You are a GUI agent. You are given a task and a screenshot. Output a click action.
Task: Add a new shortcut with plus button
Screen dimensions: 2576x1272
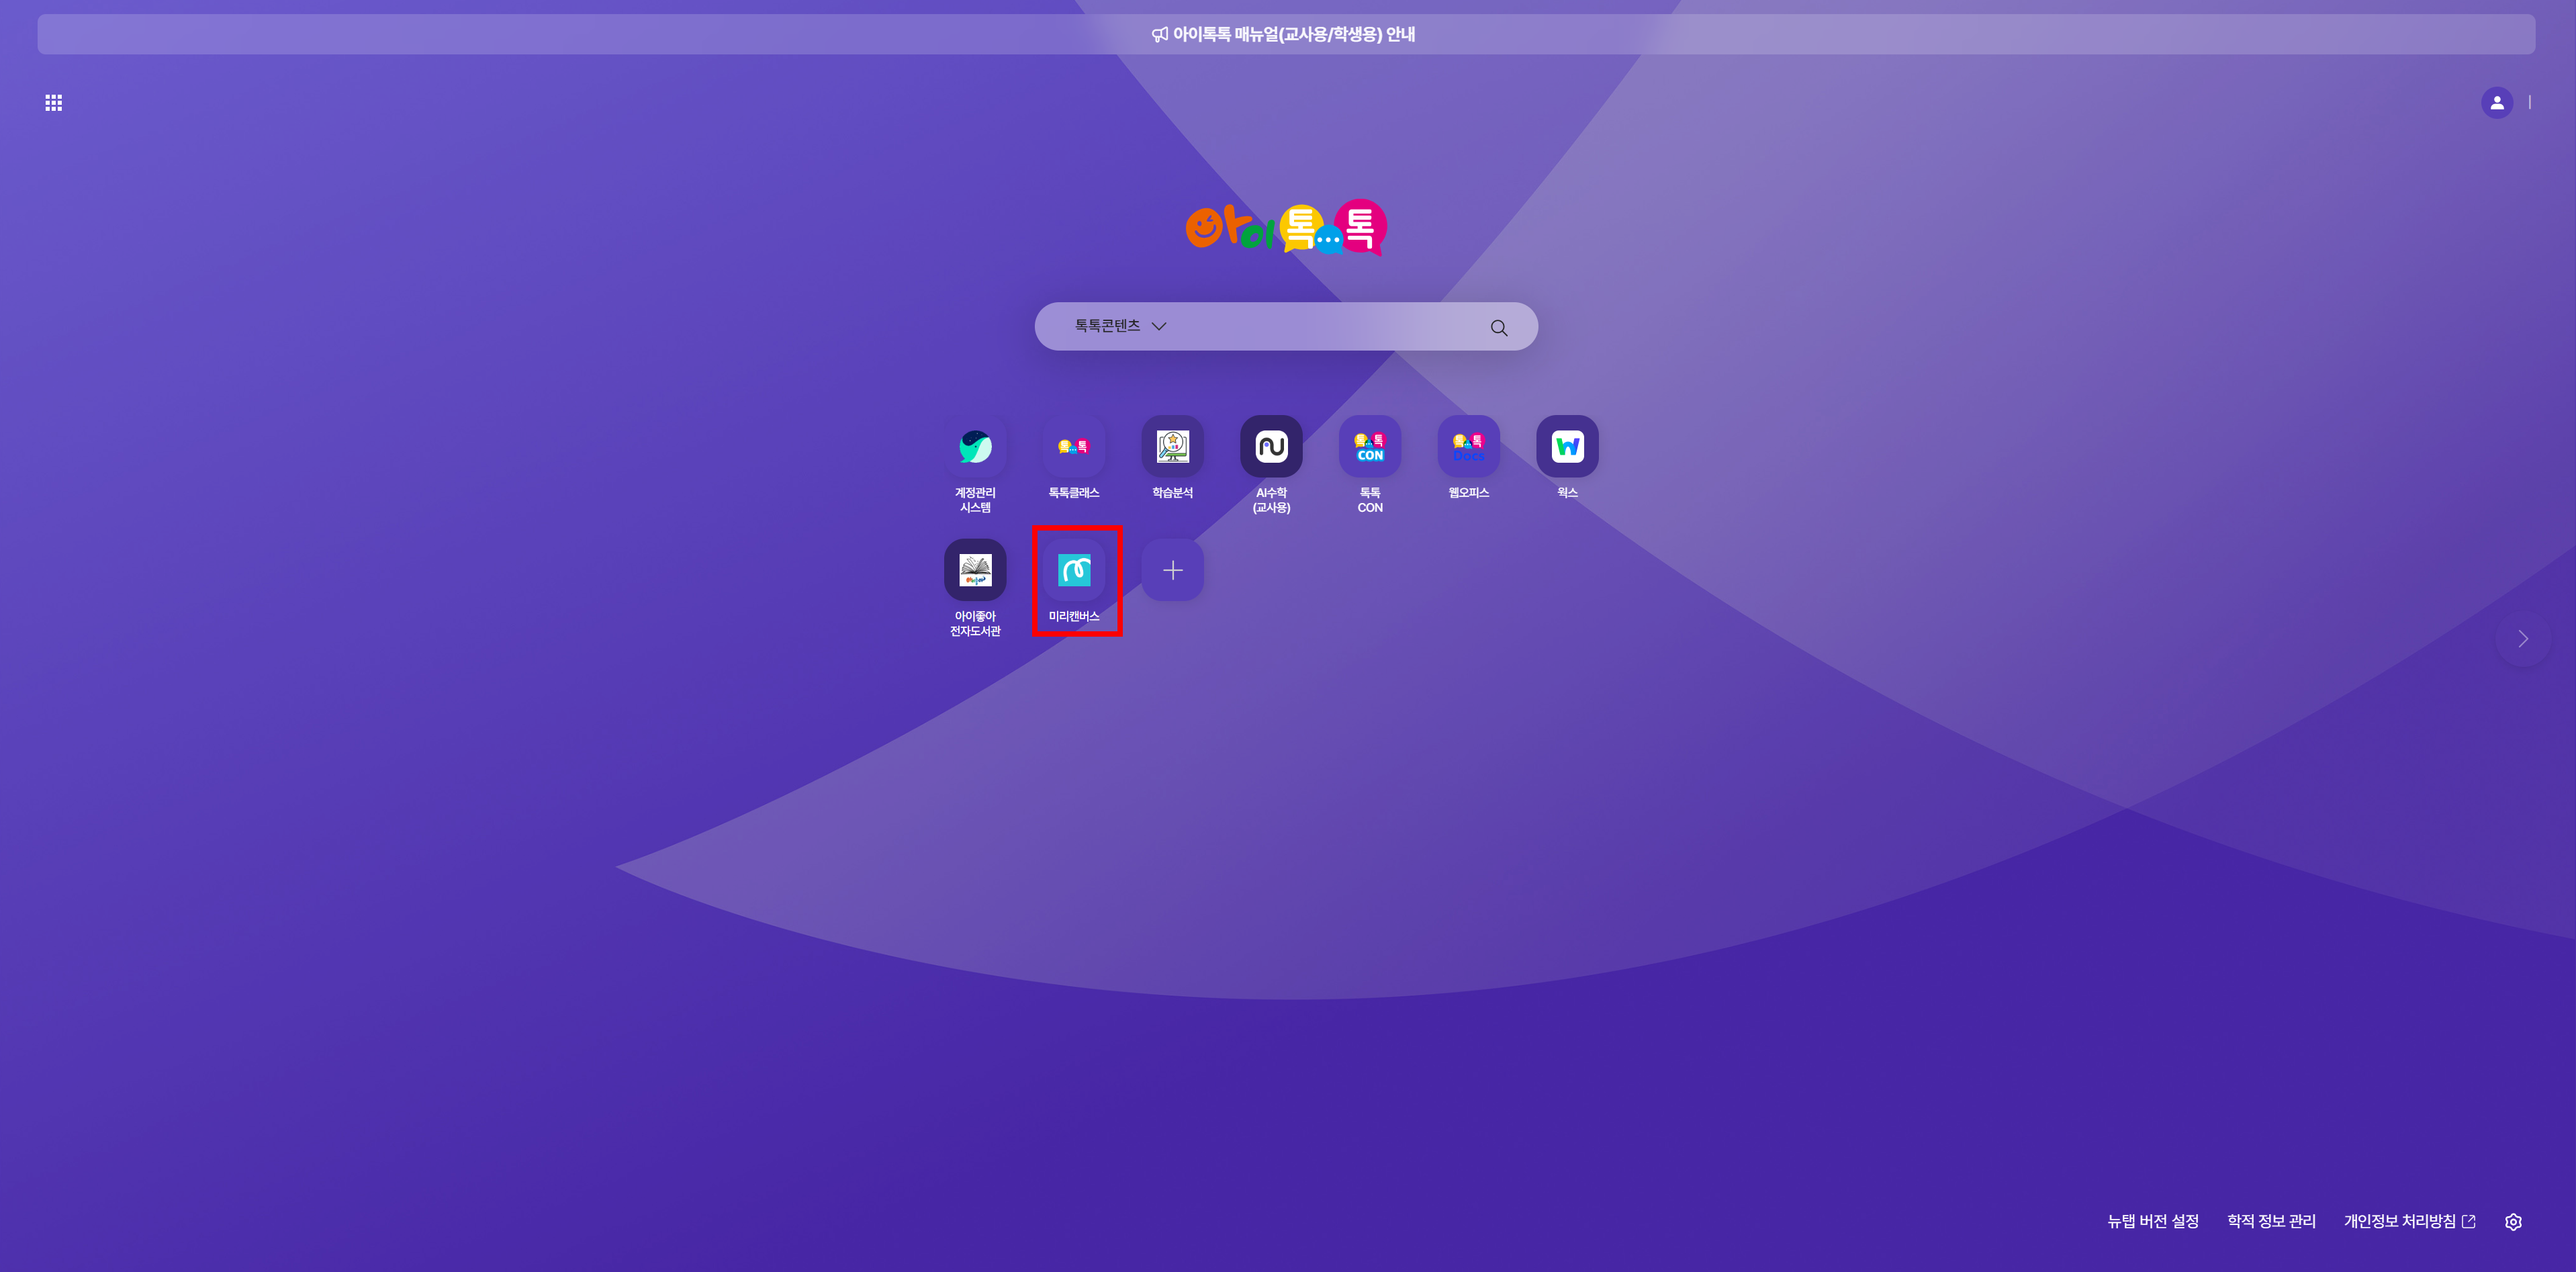pos(1172,570)
